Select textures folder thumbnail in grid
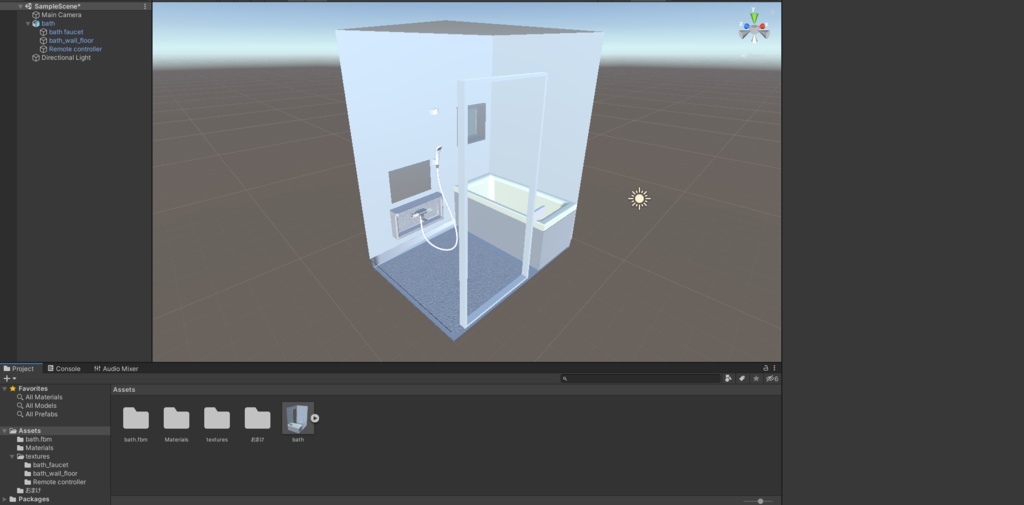The image size is (1024, 505). pos(217,418)
